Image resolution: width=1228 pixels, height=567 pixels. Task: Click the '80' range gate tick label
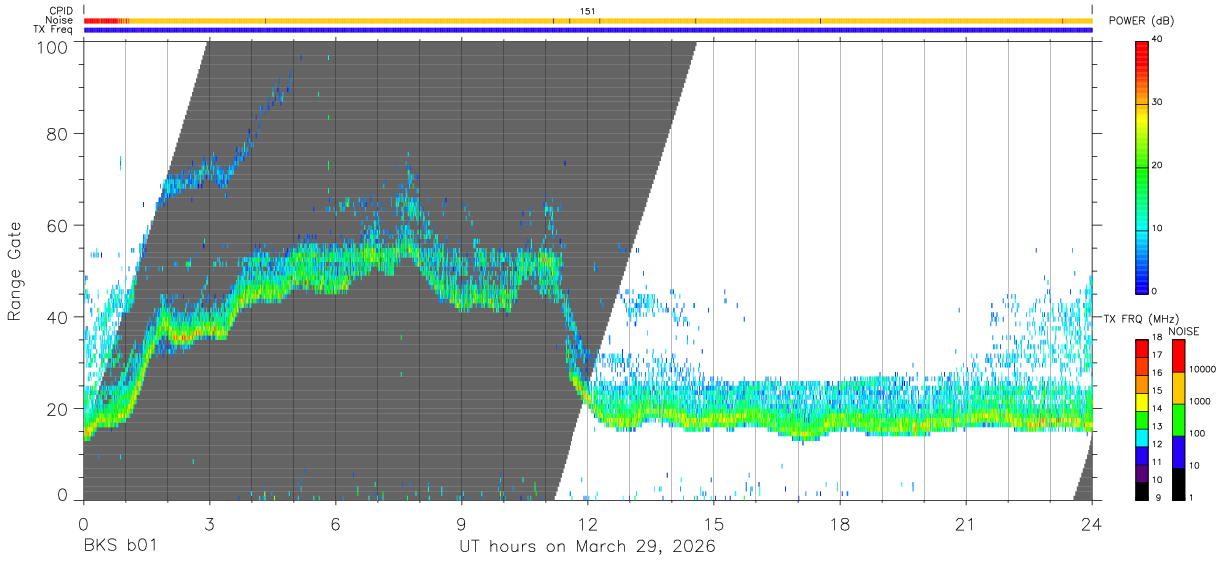pos(57,134)
